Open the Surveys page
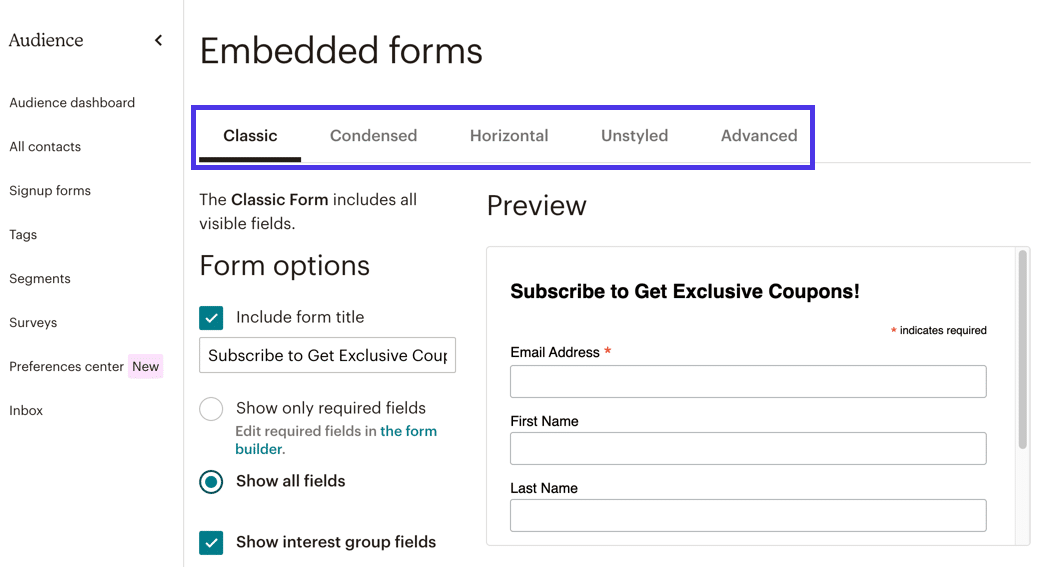The image size is (1042, 567). pos(33,323)
